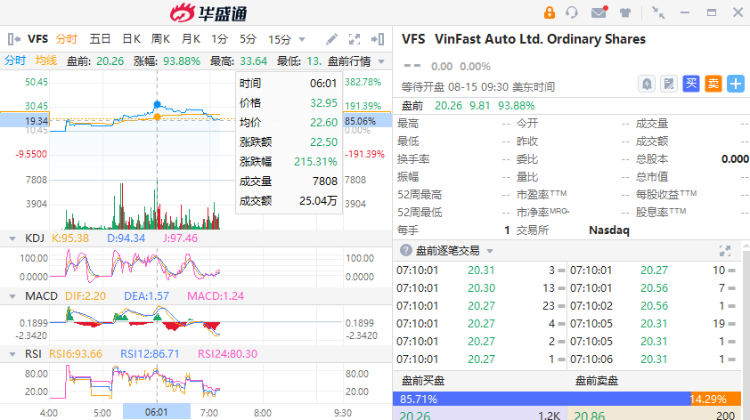Toggle the 均线 average line legend
The image size is (750, 420).
46,61
